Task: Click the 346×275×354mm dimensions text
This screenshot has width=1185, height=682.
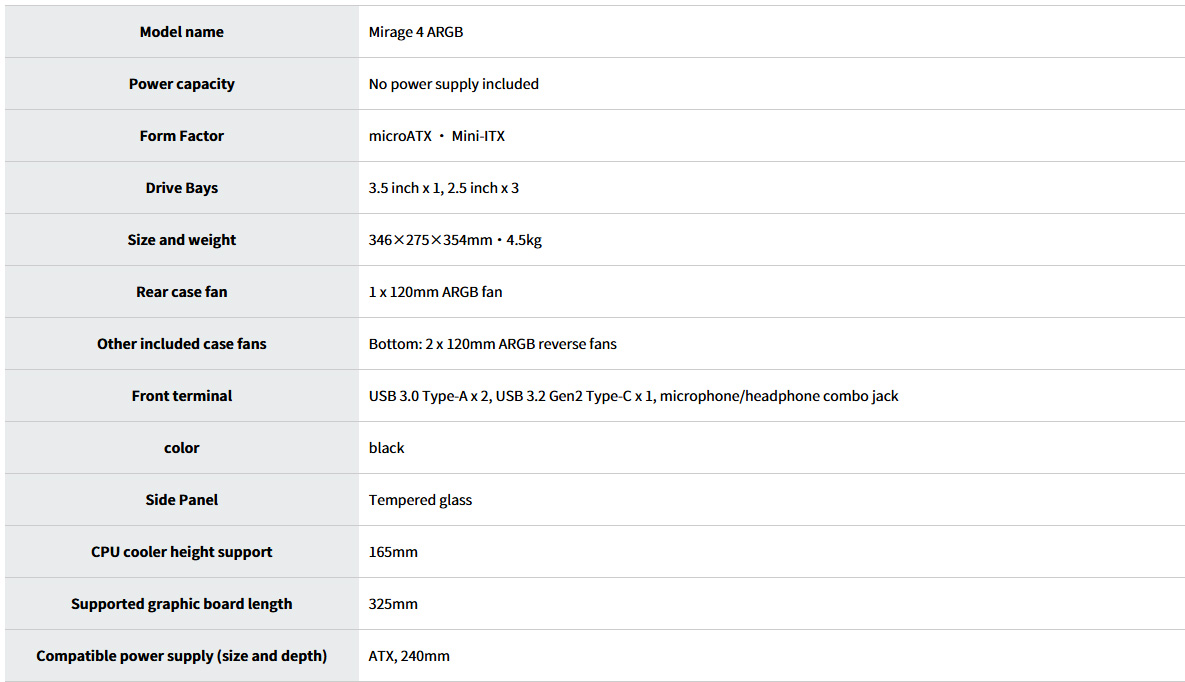Action: pyautogui.click(x=430, y=240)
